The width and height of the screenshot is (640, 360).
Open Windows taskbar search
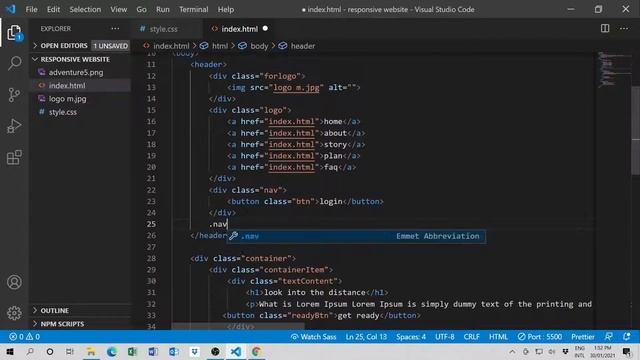click(30, 351)
